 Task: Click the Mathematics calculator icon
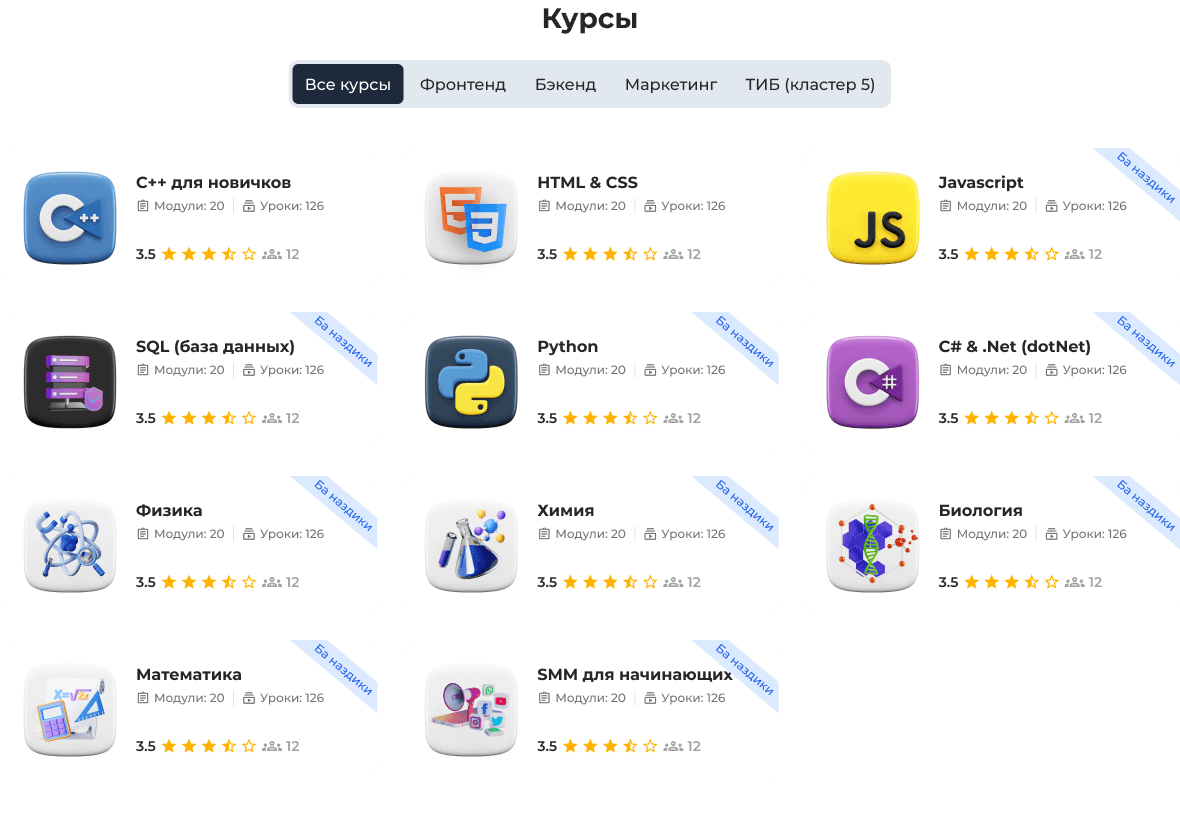(70, 710)
